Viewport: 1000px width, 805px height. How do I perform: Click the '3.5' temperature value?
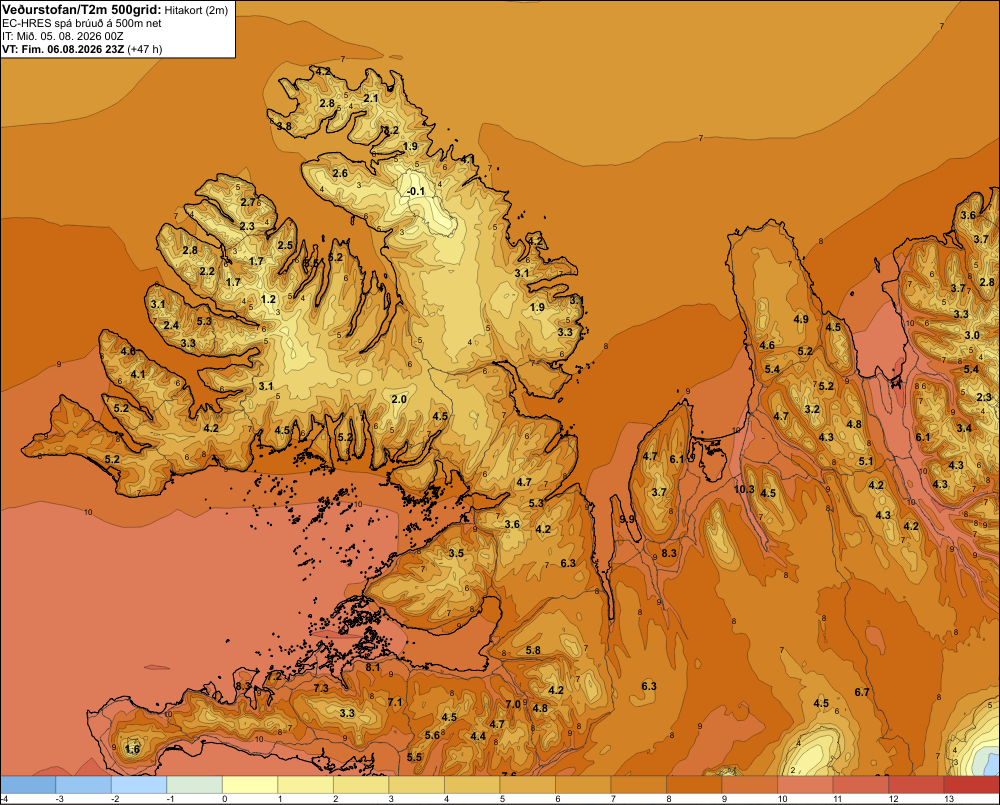(456, 553)
